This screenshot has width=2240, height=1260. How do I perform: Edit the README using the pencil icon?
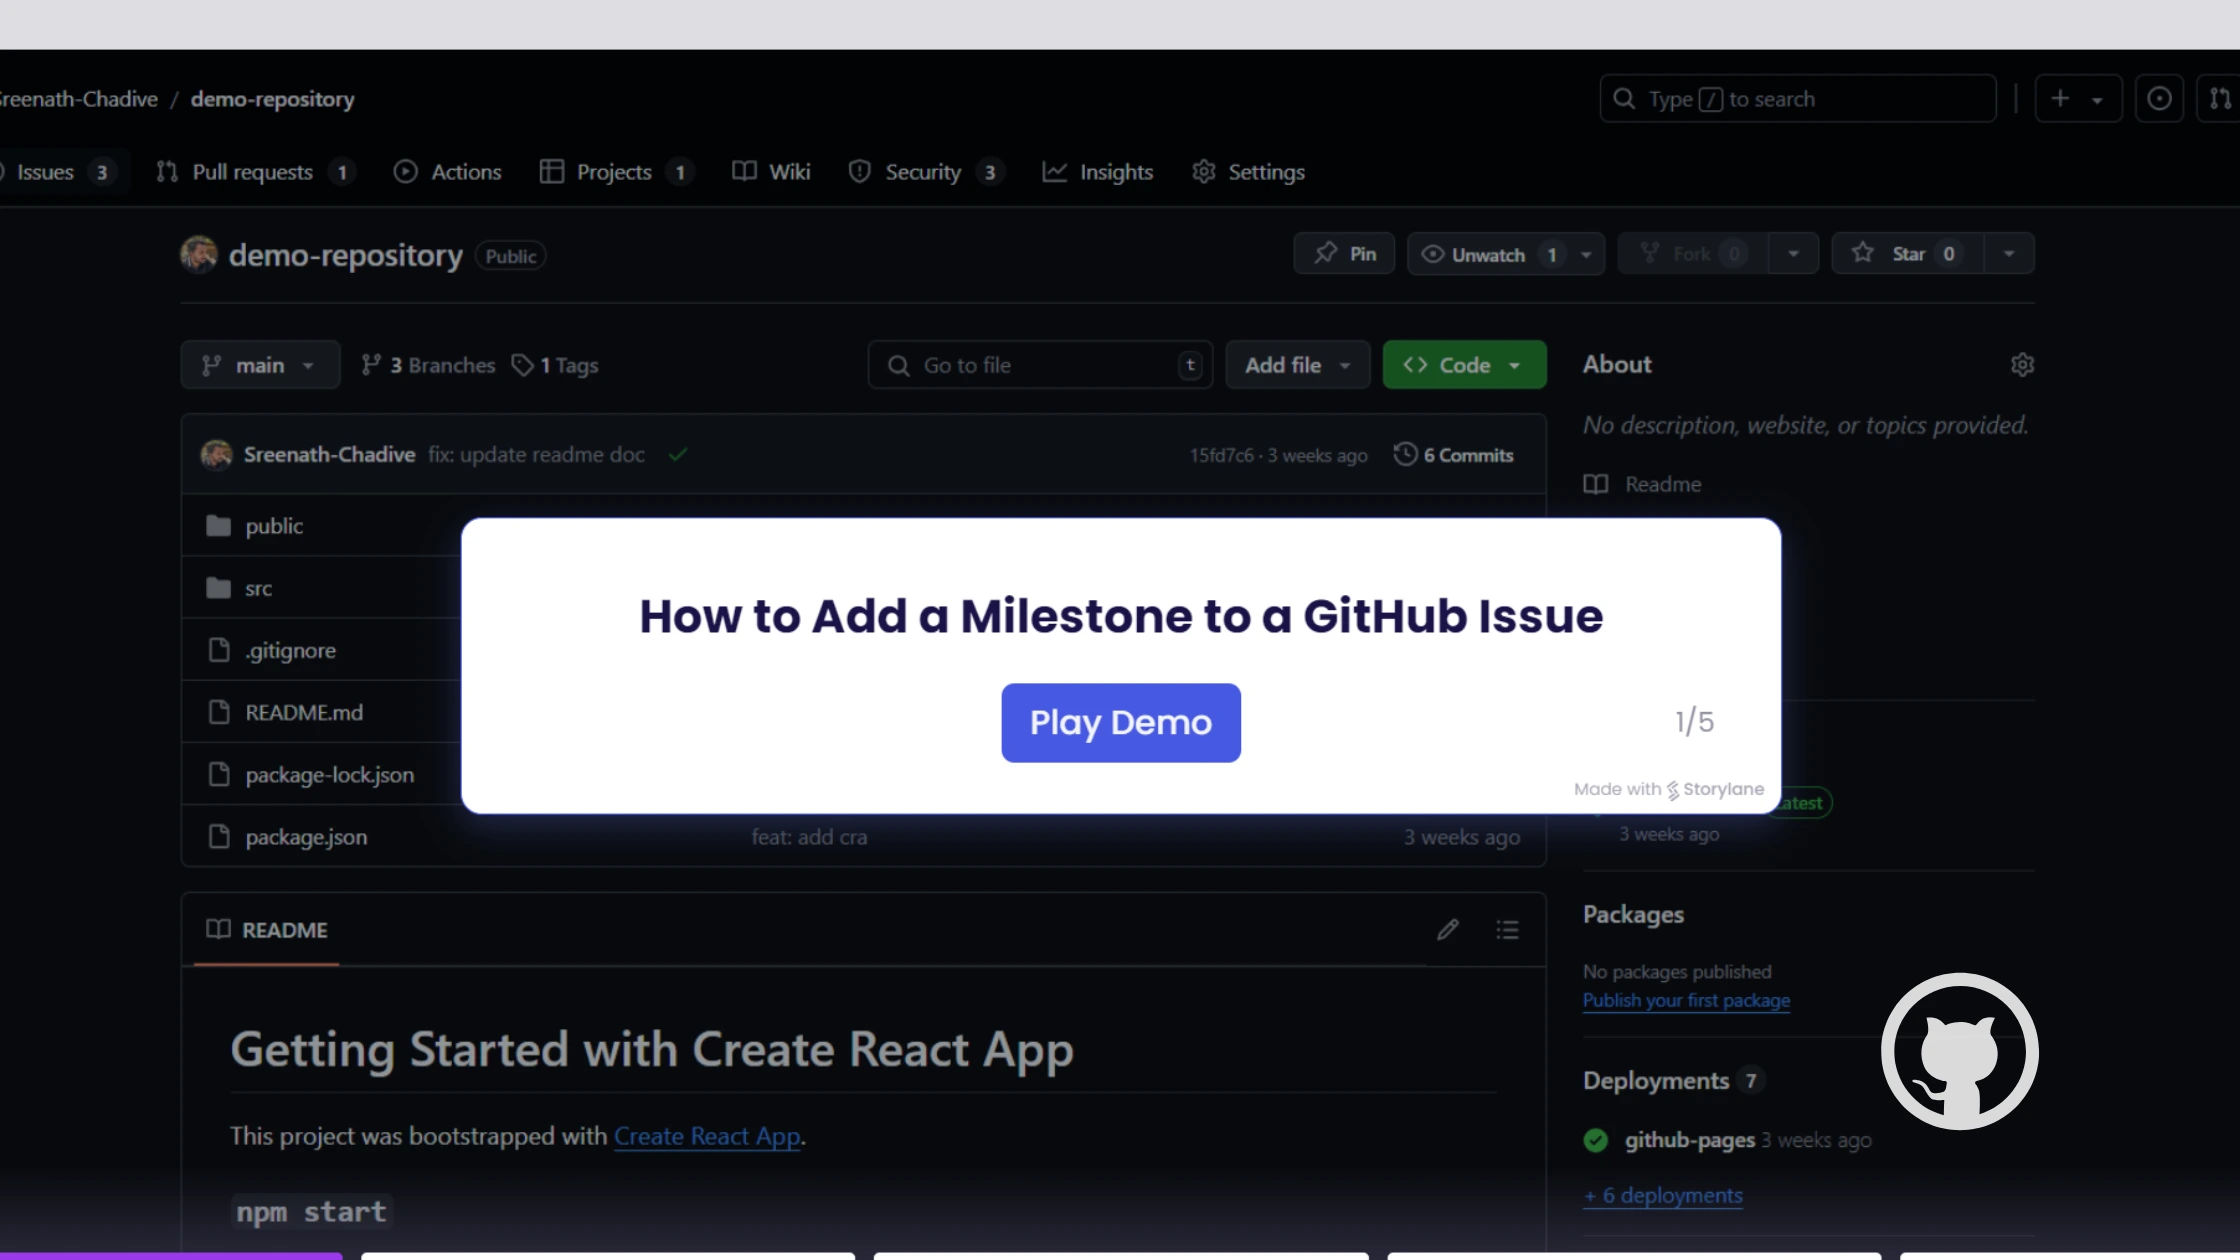pos(1448,930)
